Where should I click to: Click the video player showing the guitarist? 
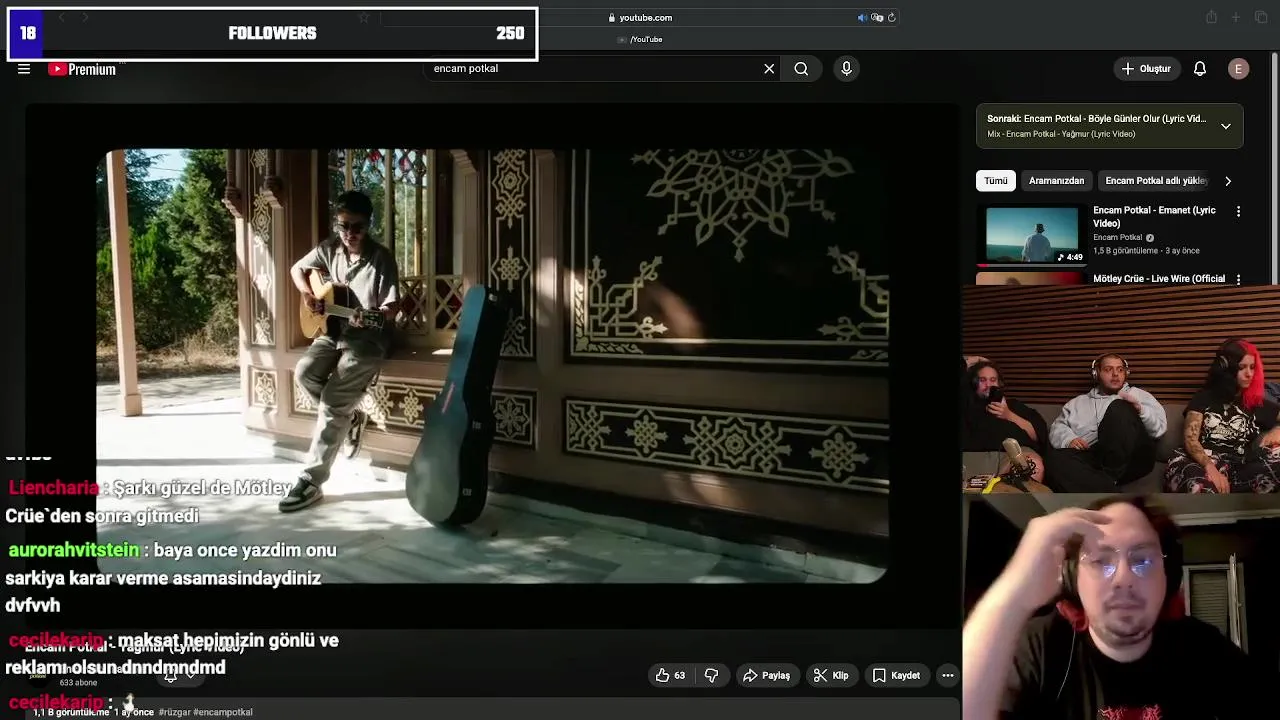click(492, 366)
